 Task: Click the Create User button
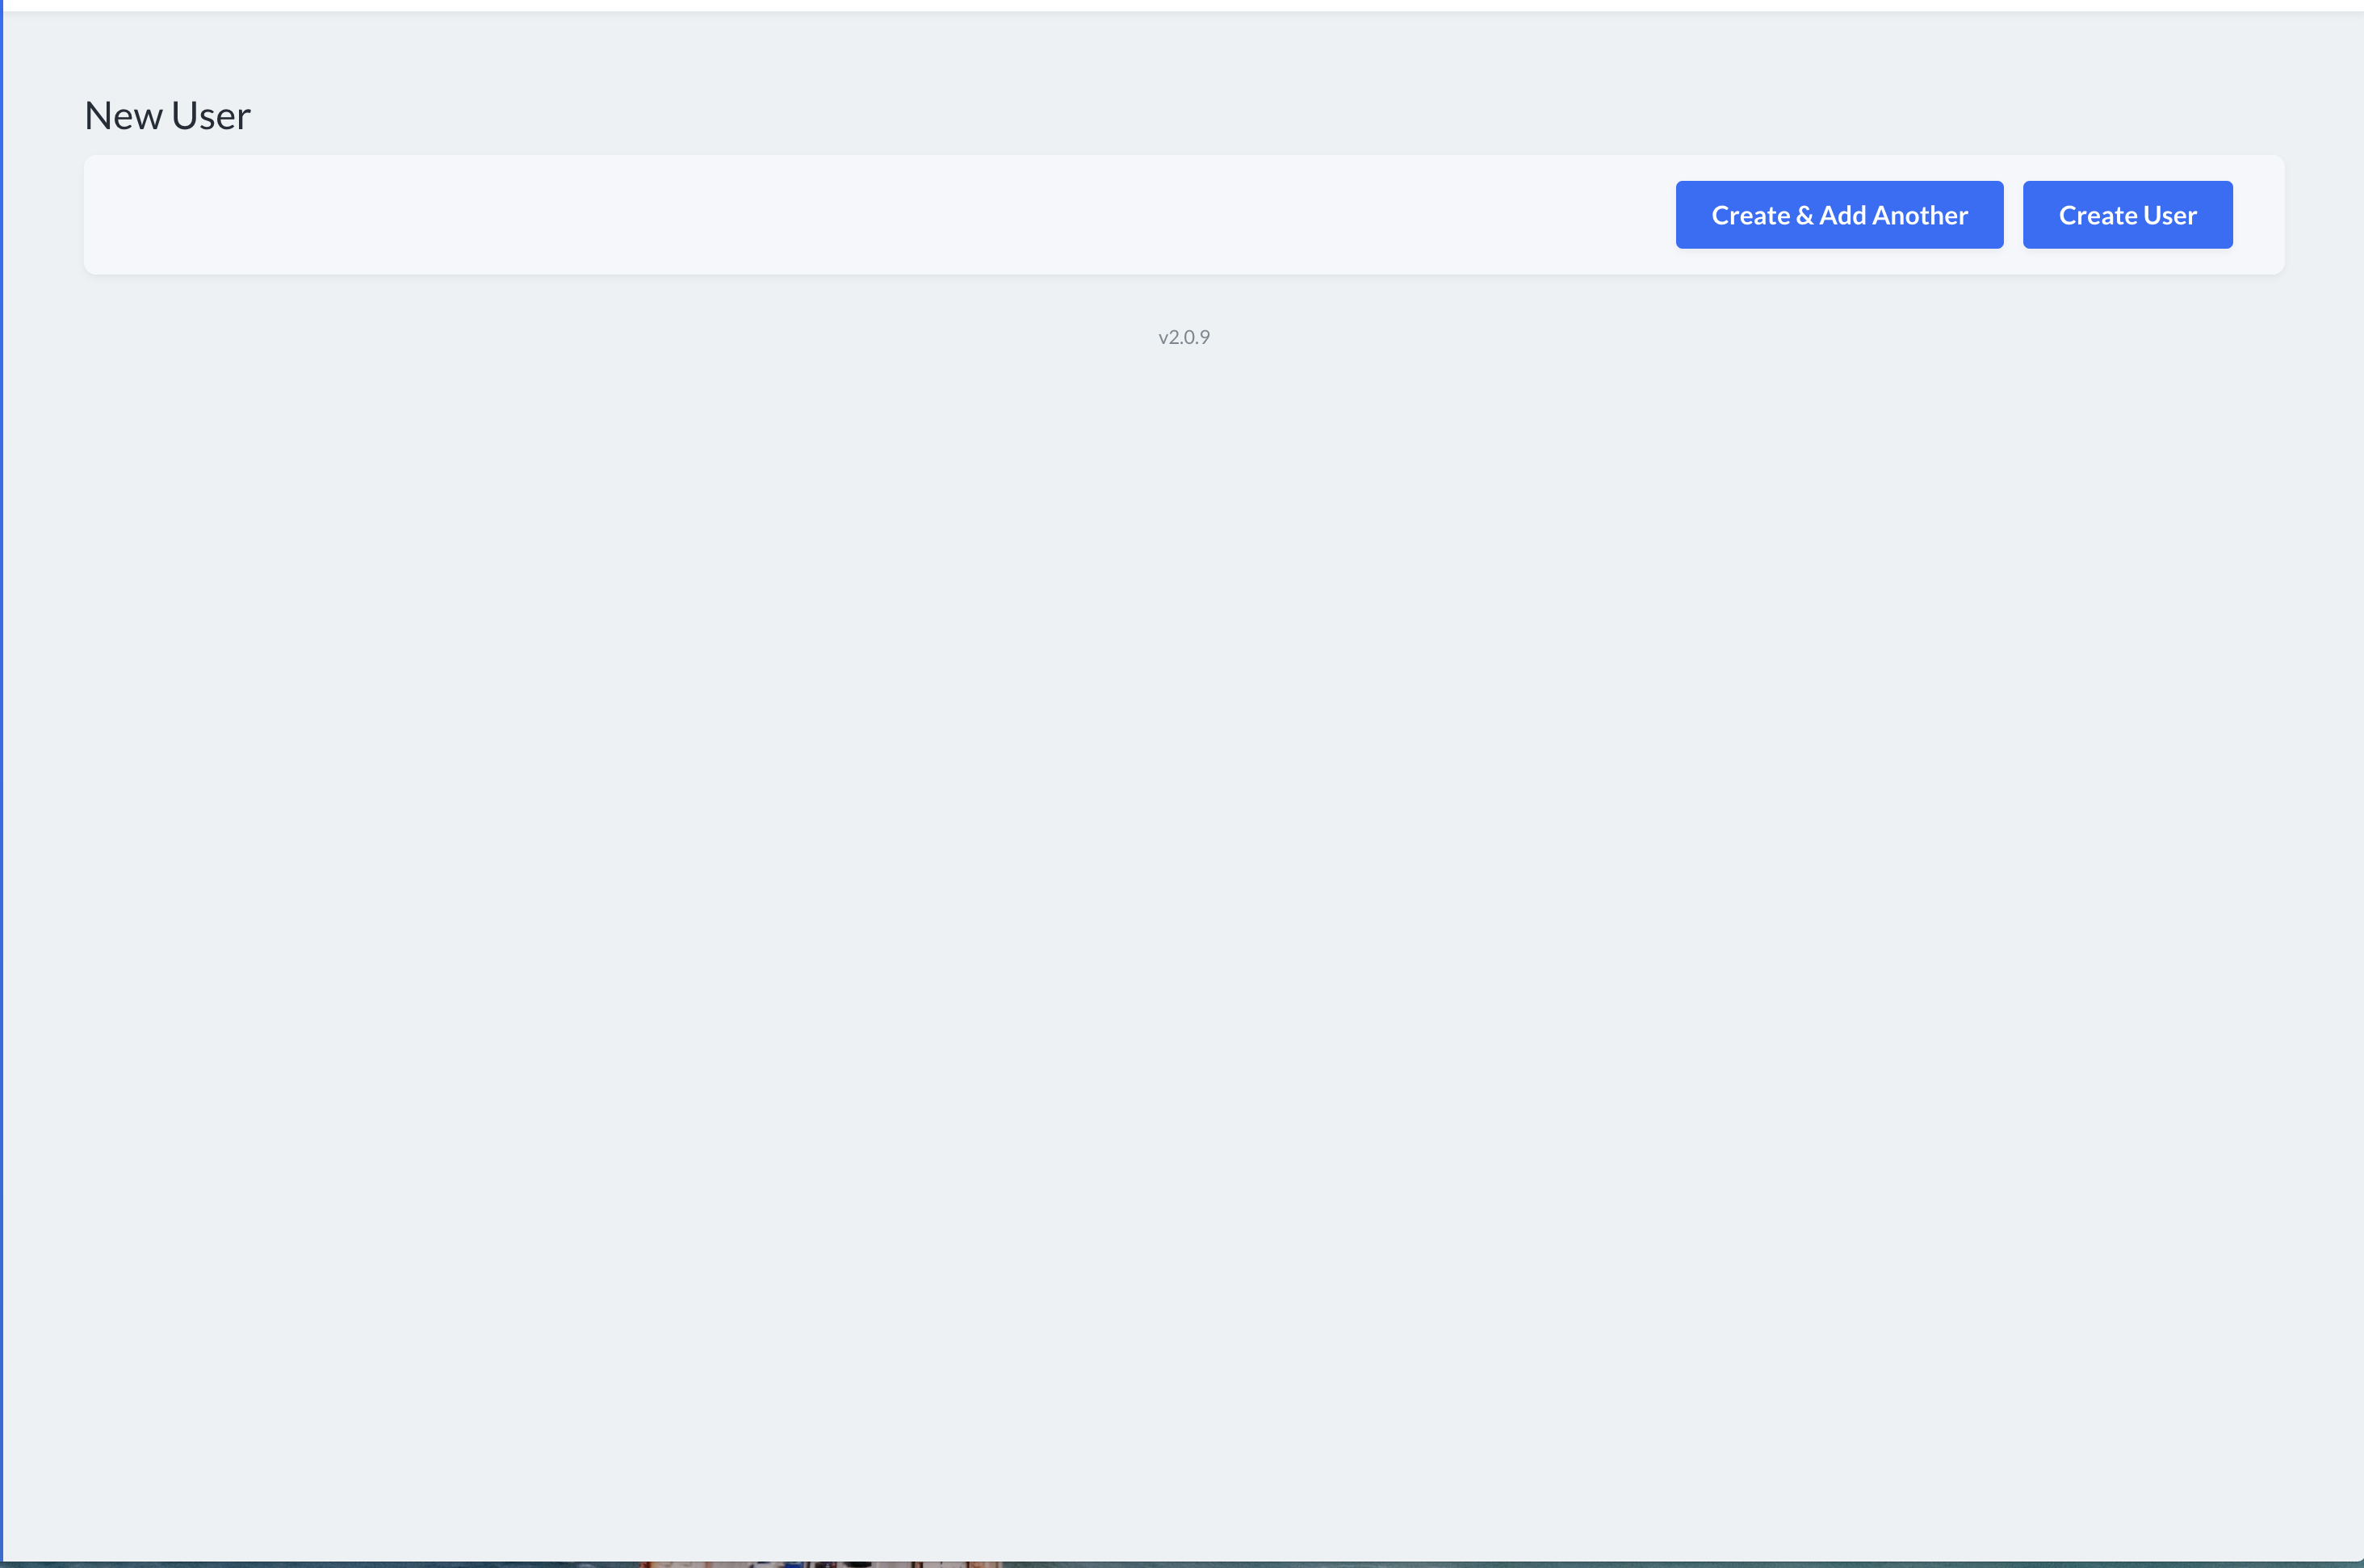pyautogui.click(x=2127, y=214)
